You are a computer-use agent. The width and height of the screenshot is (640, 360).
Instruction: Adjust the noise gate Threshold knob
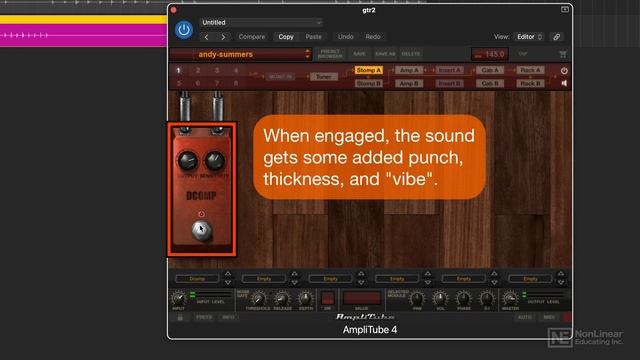pos(258,299)
